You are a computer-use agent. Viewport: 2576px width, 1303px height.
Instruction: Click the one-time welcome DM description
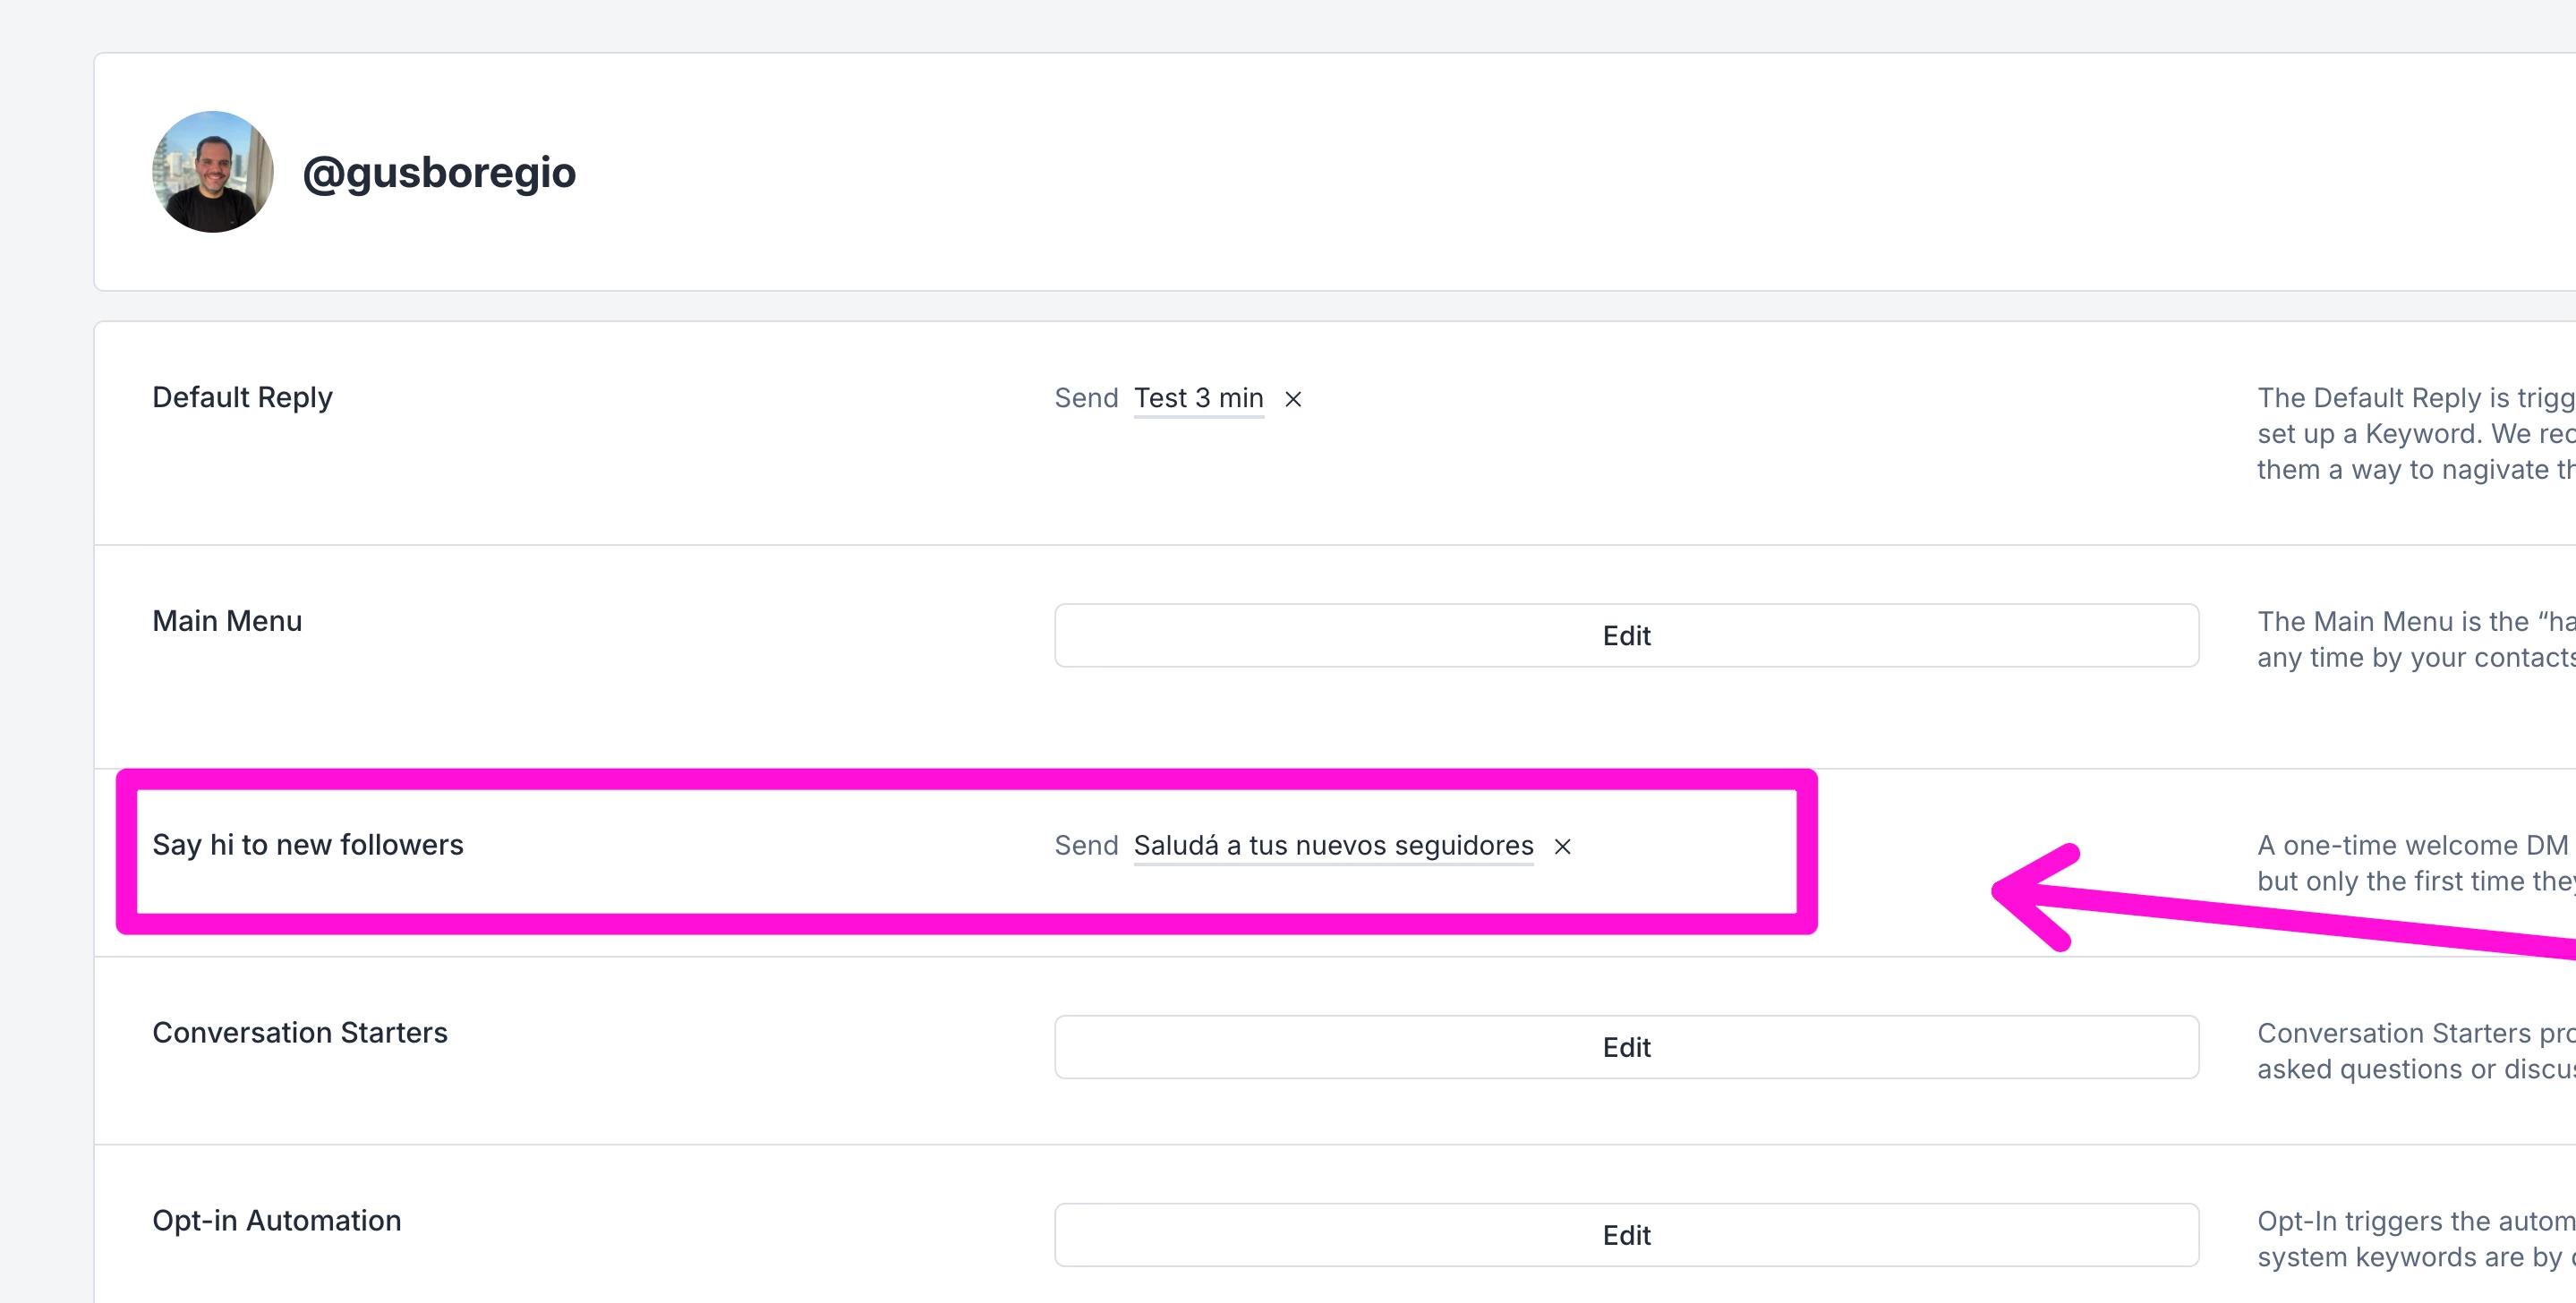[x=2414, y=863]
